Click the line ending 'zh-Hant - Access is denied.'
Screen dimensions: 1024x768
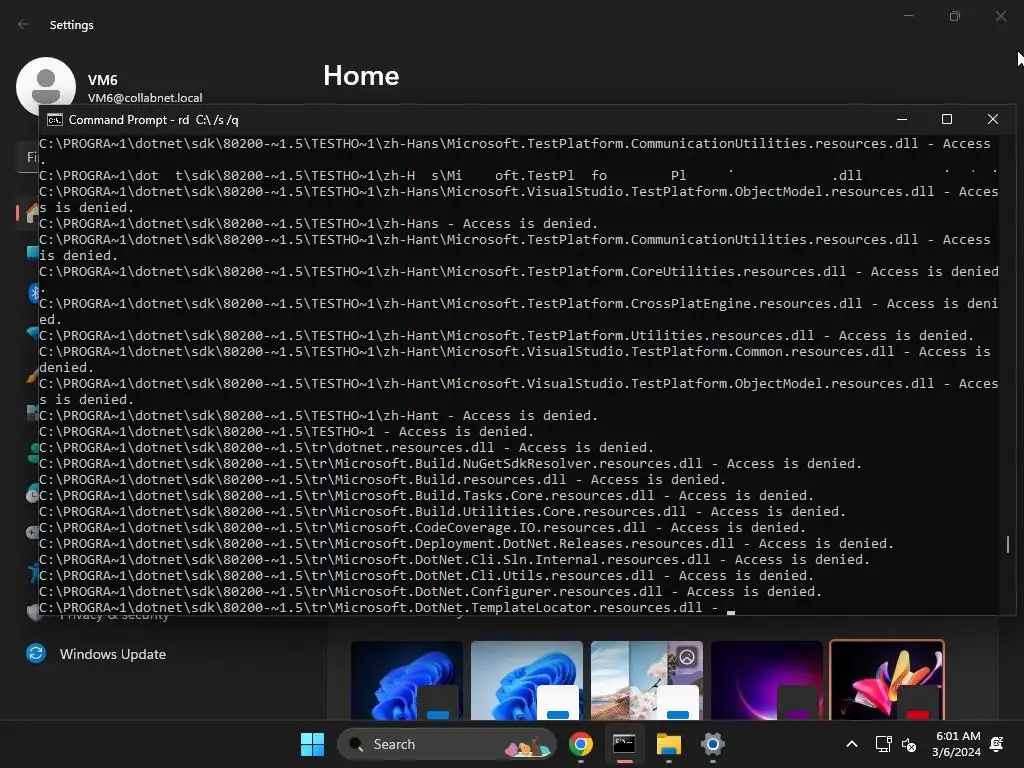318,415
